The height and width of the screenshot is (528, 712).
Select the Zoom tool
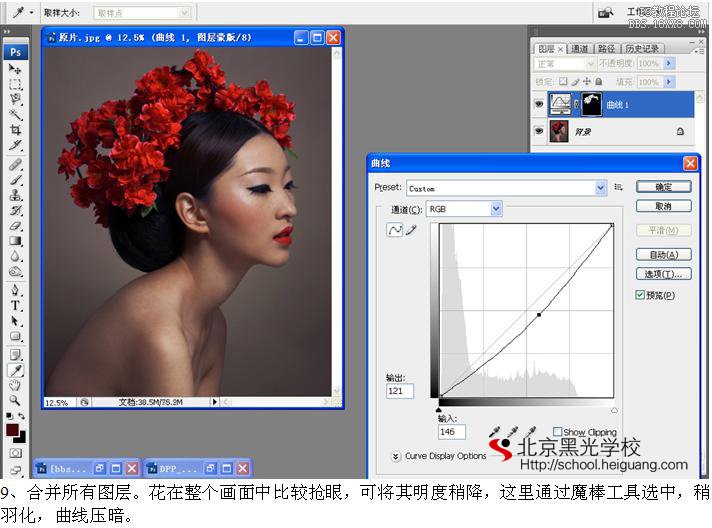click(x=15, y=400)
